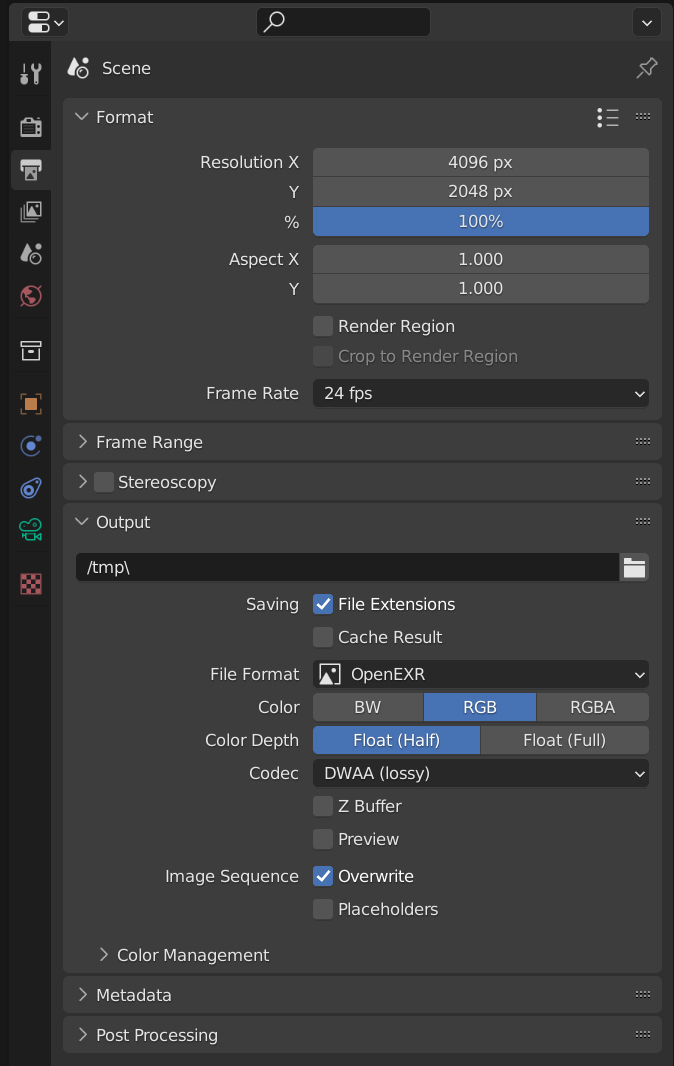
Task: Expand the Frame Range panel
Action: (x=150, y=443)
